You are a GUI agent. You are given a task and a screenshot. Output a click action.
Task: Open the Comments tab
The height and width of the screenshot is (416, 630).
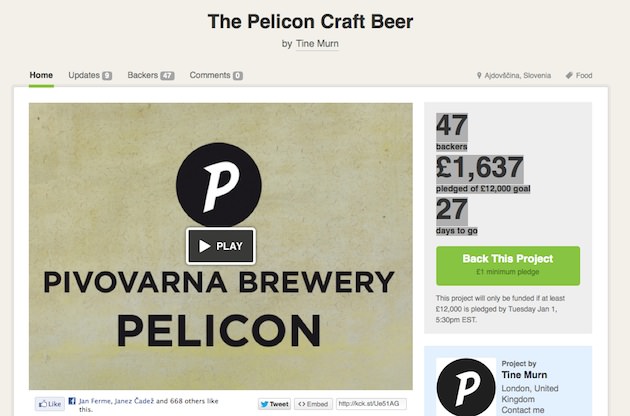pos(215,75)
